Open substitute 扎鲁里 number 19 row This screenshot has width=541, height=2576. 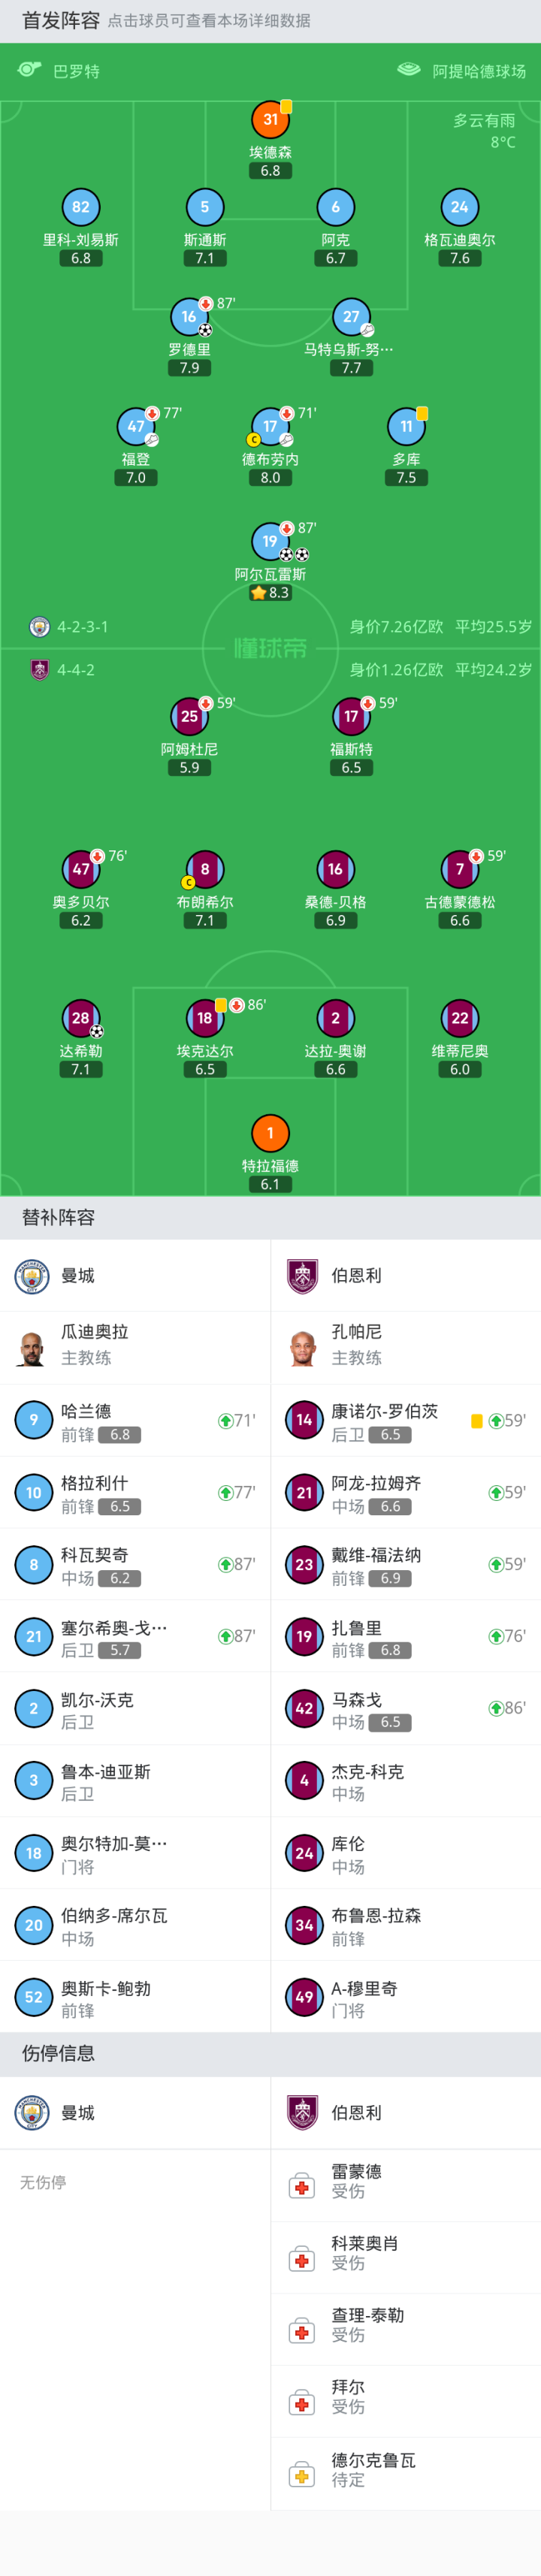click(405, 1637)
